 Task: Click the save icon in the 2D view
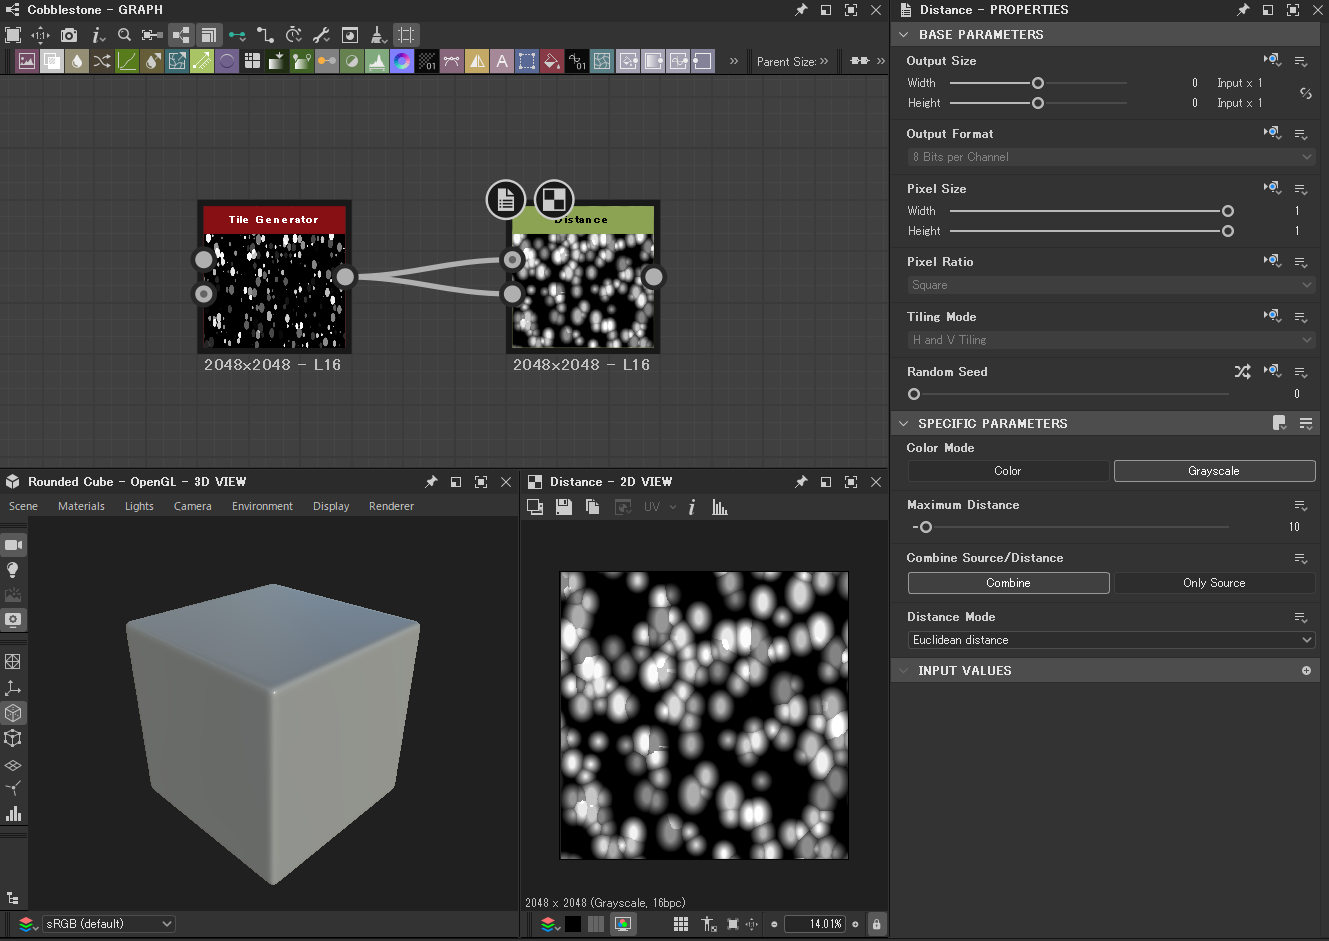pos(564,507)
